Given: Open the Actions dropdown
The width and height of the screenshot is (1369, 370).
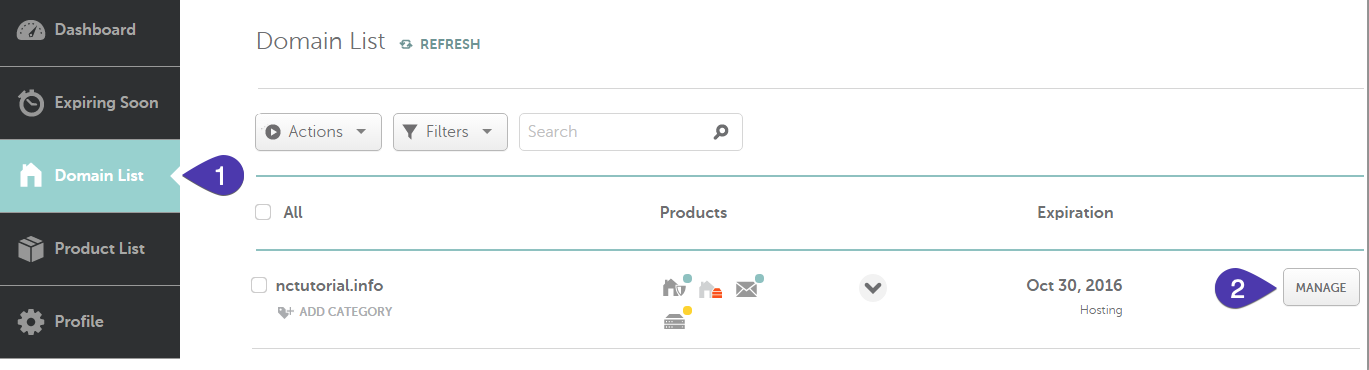Looking at the screenshot, I should click(318, 131).
